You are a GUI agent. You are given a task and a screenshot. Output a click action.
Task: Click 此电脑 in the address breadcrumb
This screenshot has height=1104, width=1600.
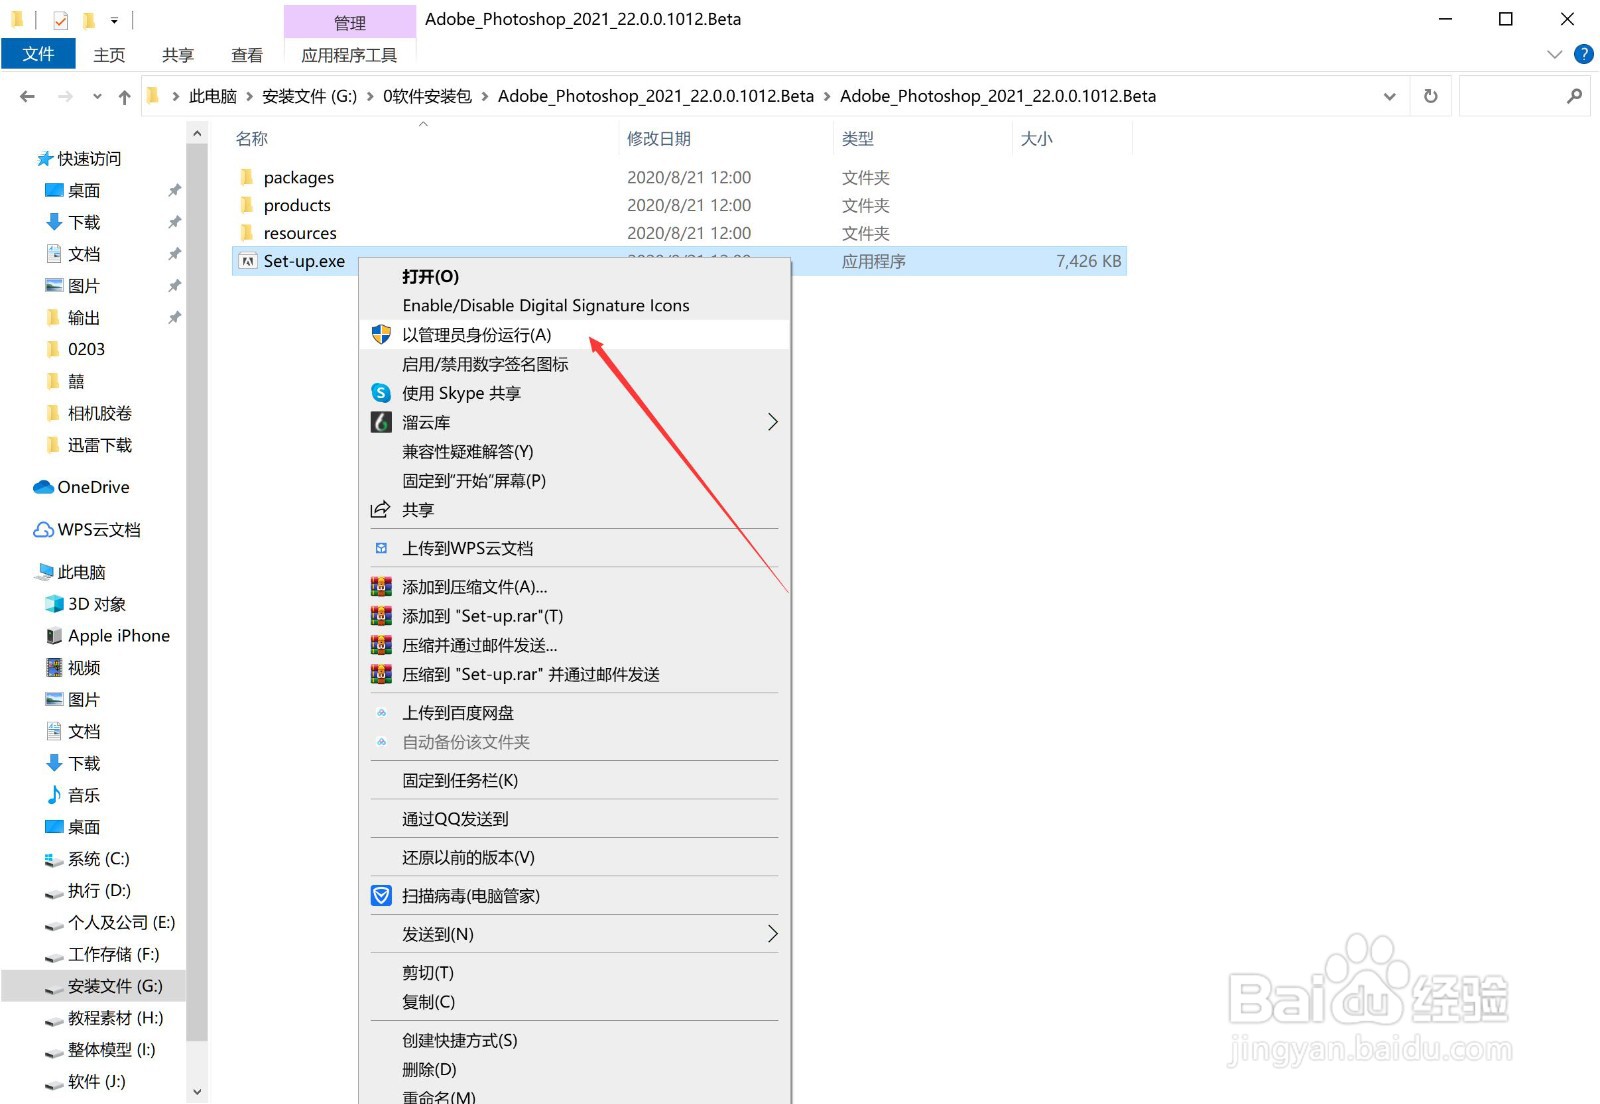(212, 96)
